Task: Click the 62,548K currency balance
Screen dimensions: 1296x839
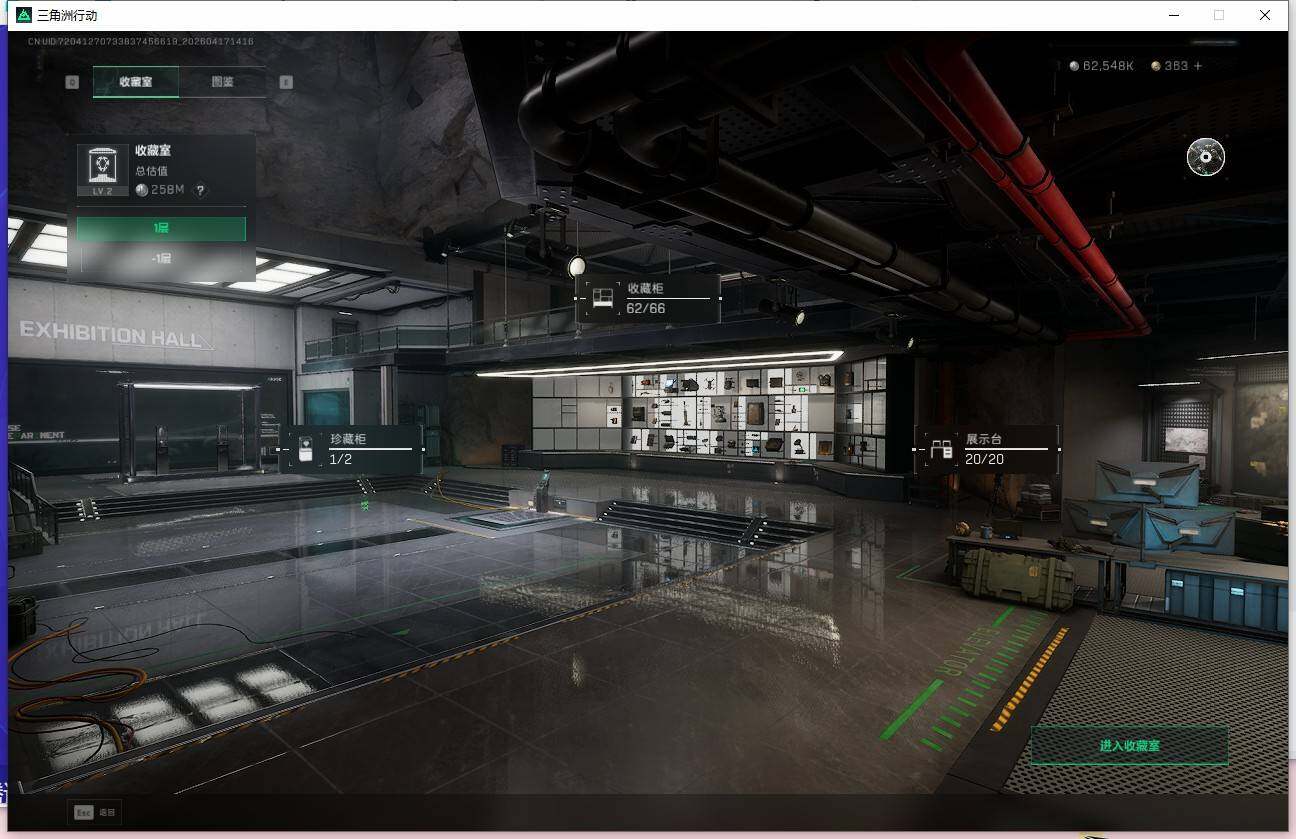Action: click(1101, 66)
